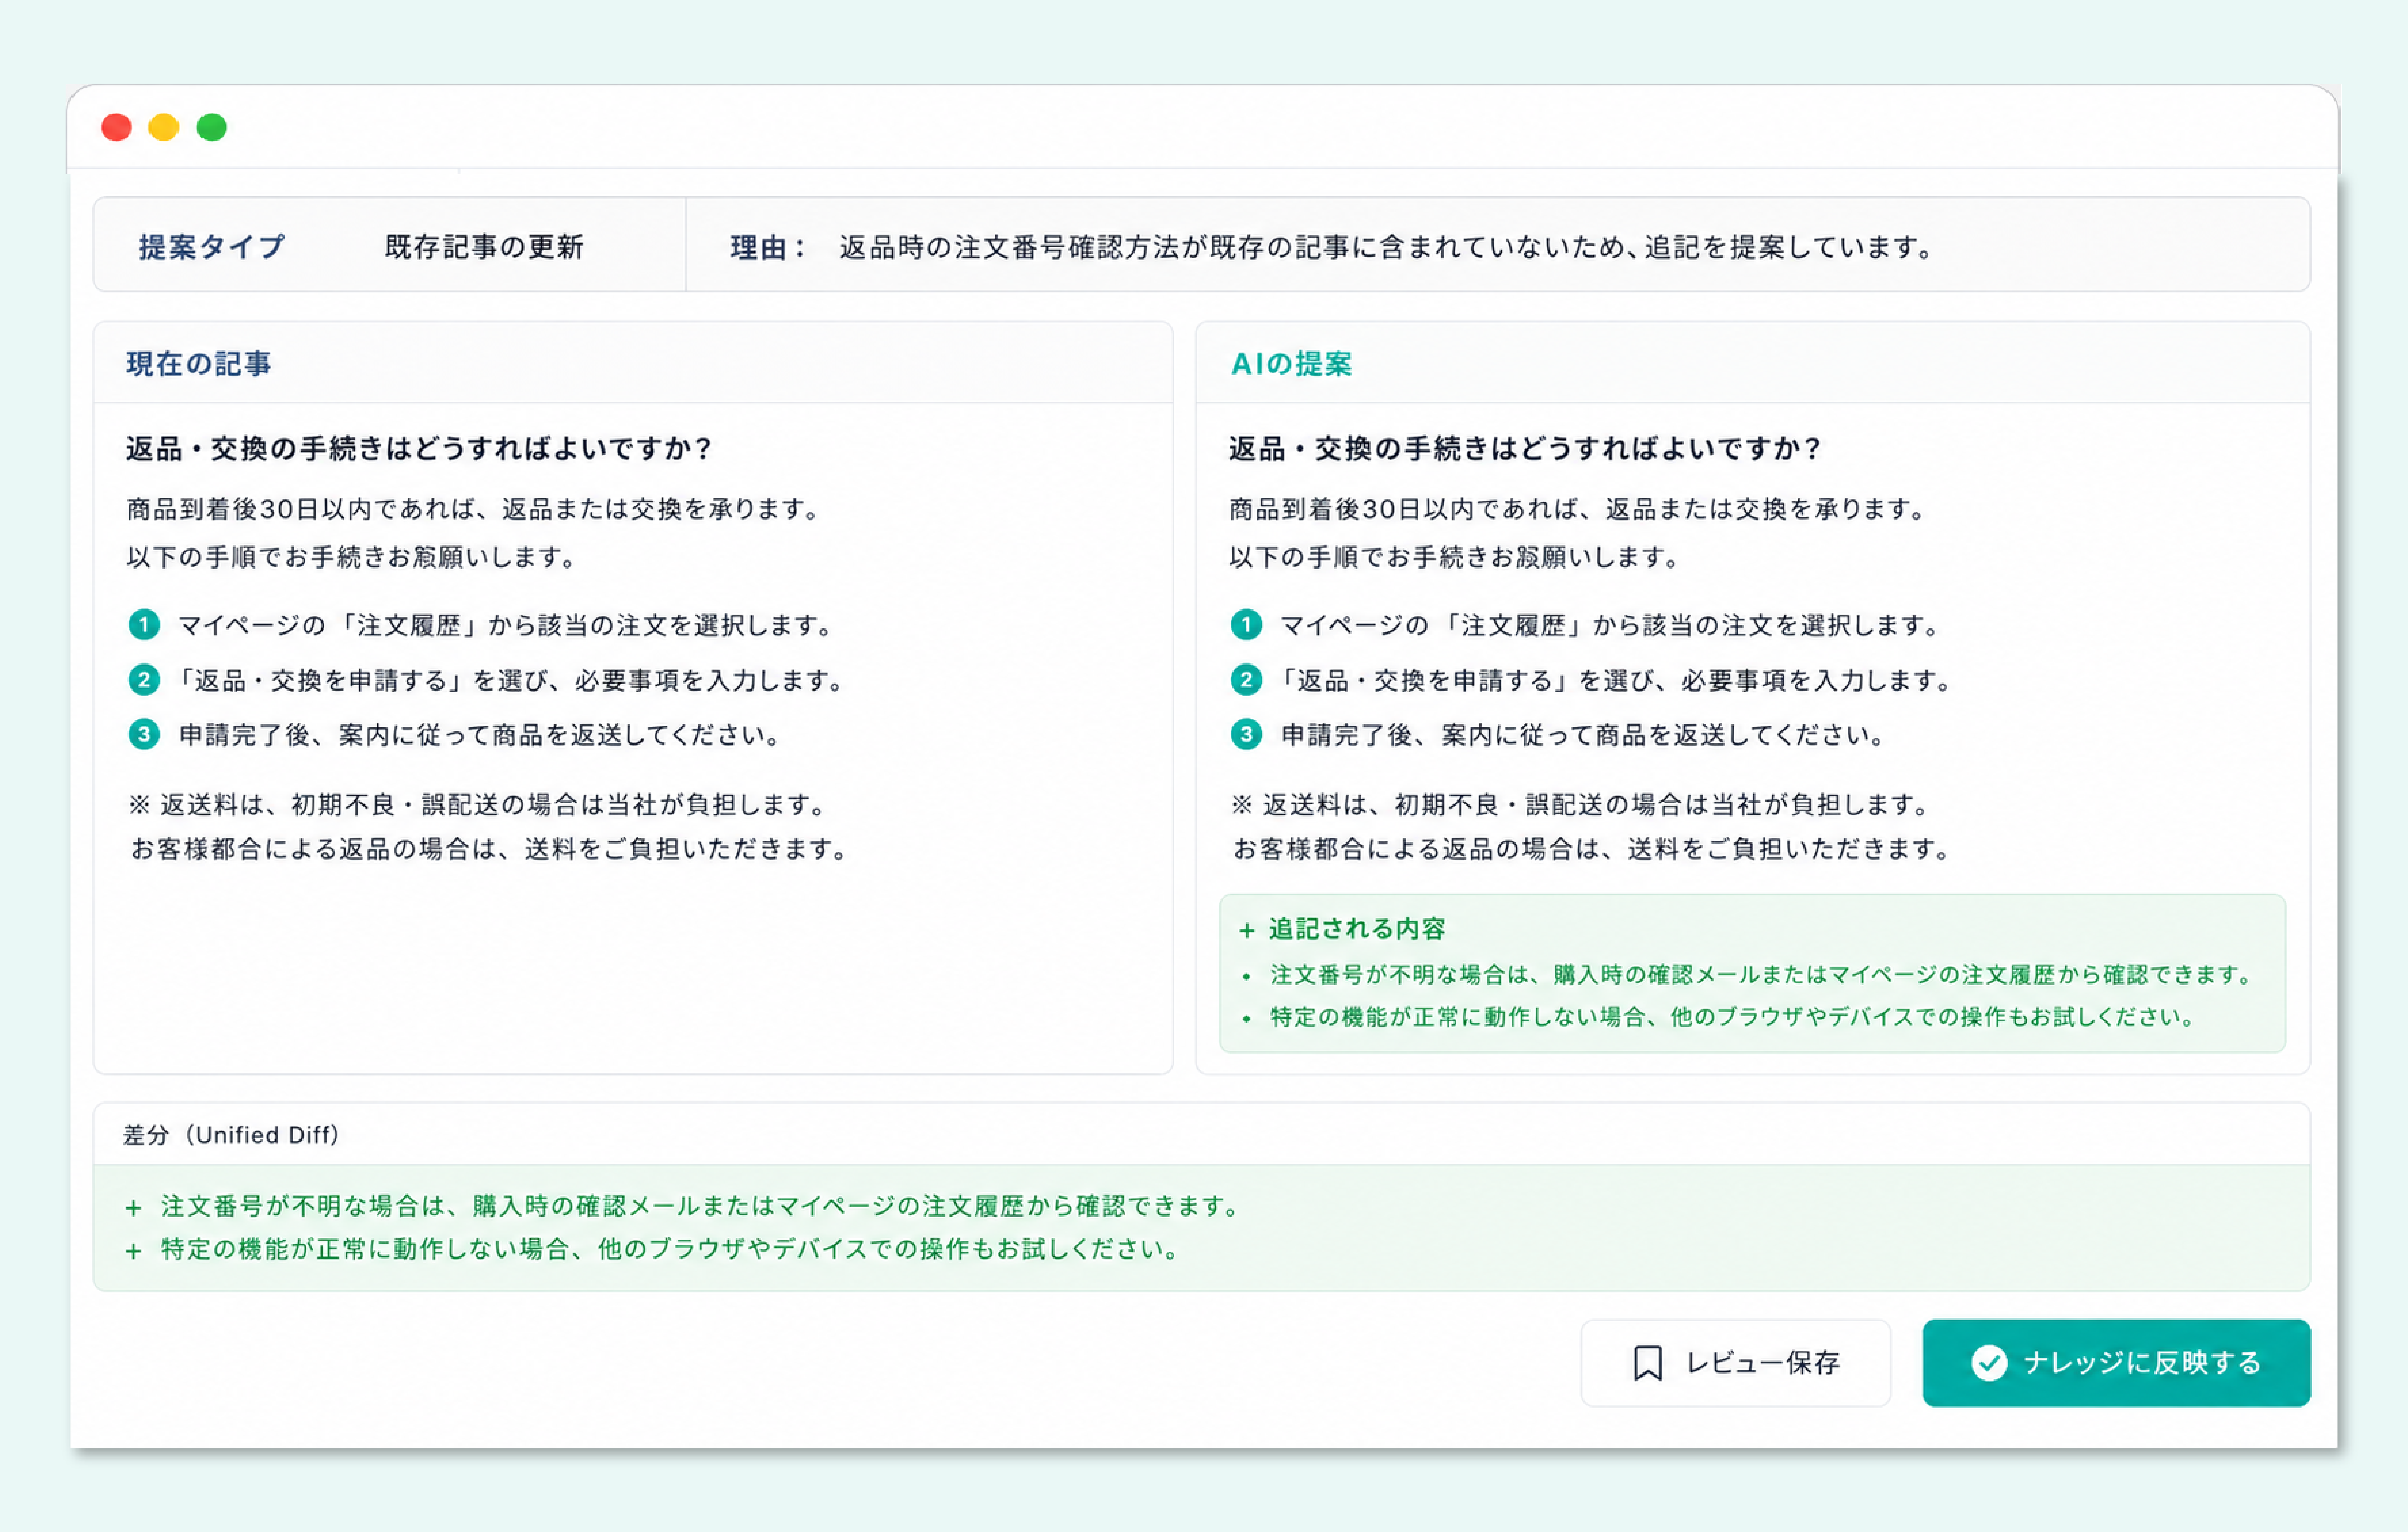2408x1532 pixels.
Task: Click step 1 badge in AIの提案
Action: coord(1246,625)
